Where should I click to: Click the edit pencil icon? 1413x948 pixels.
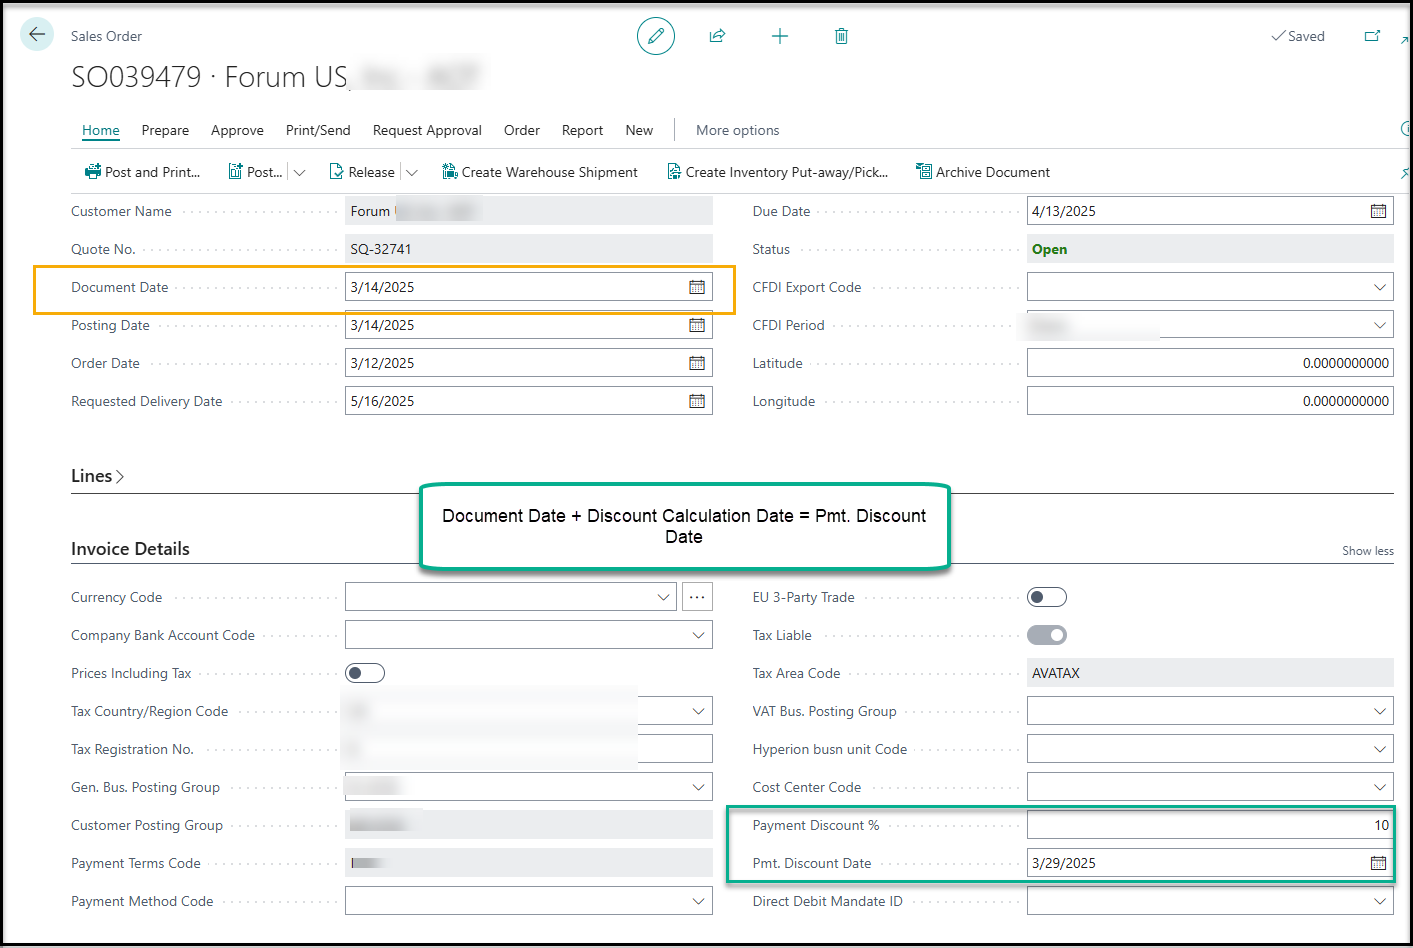click(x=656, y=36)
